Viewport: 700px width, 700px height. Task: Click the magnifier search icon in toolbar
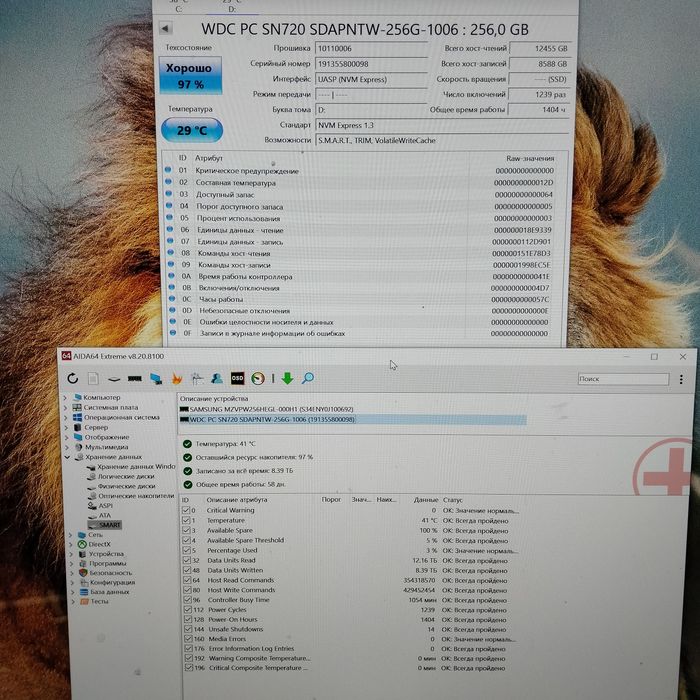pyautogui.click(x=308, y=379)
